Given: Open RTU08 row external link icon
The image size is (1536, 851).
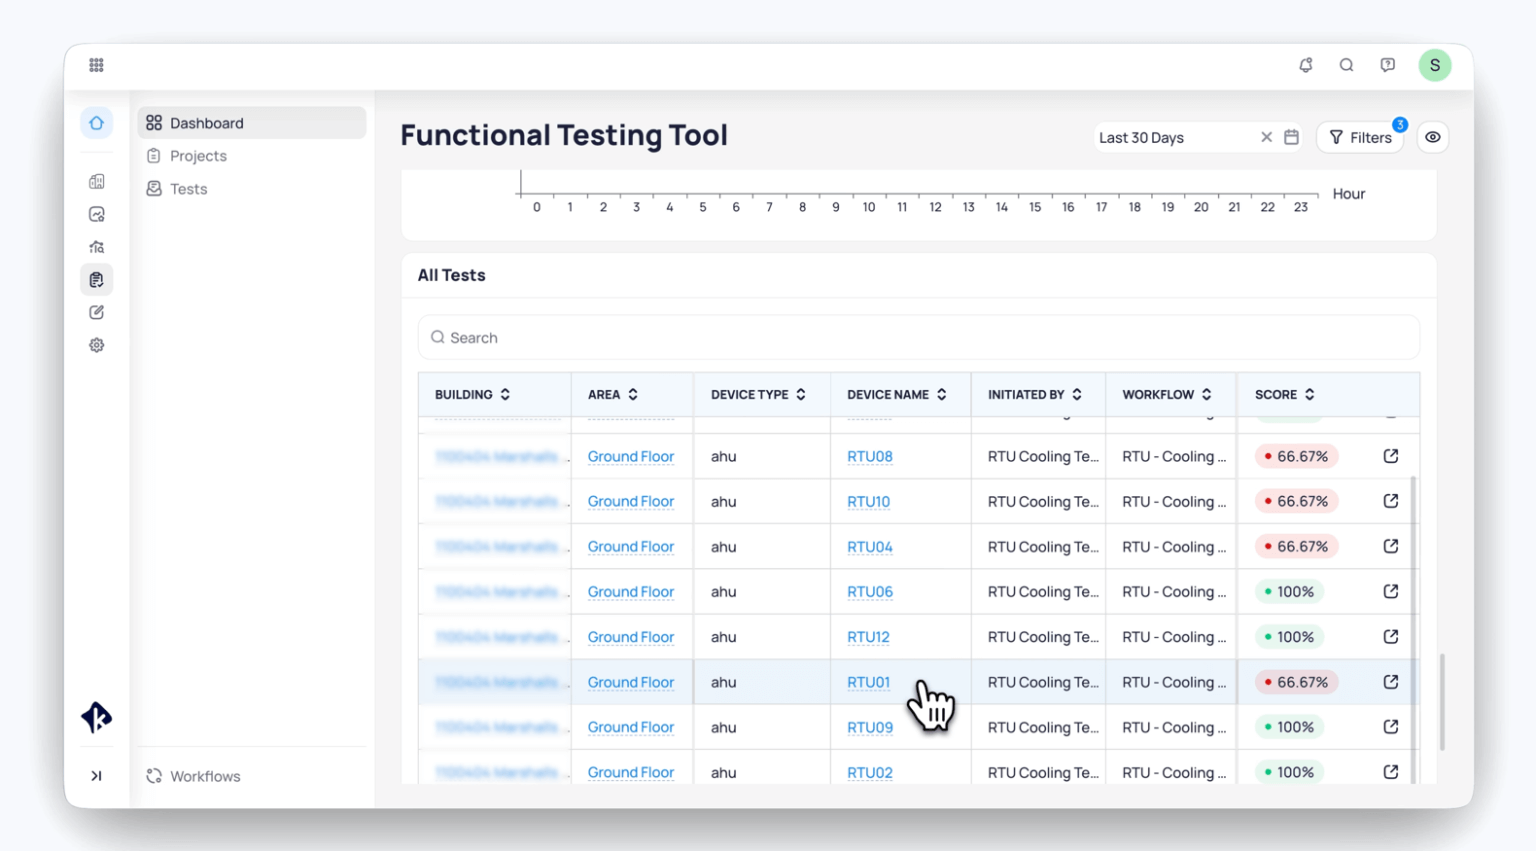Looking at the screenshot, I should (1390, 456).
